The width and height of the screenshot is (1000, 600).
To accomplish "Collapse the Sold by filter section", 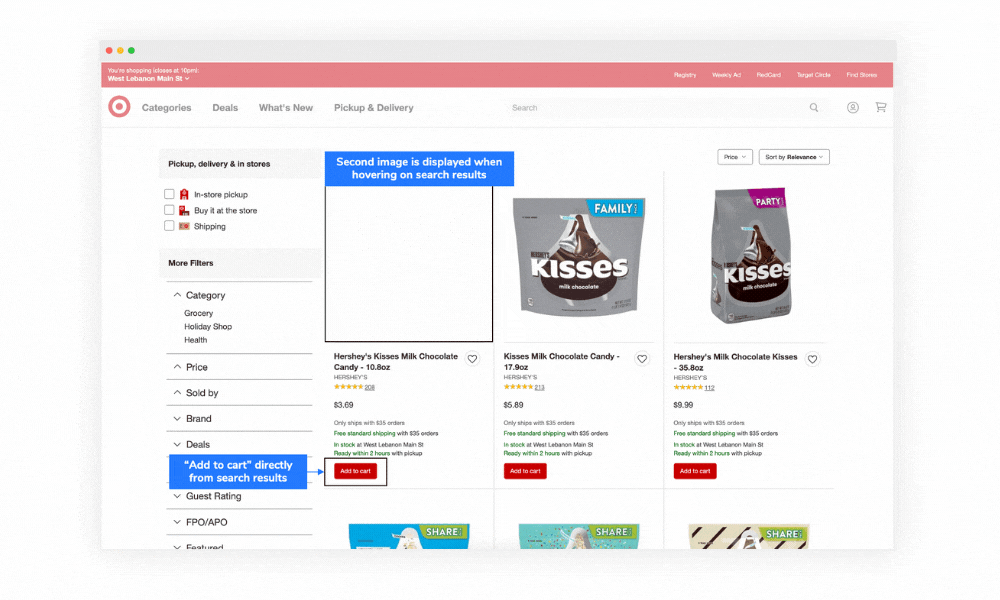I will click(177, 393).
